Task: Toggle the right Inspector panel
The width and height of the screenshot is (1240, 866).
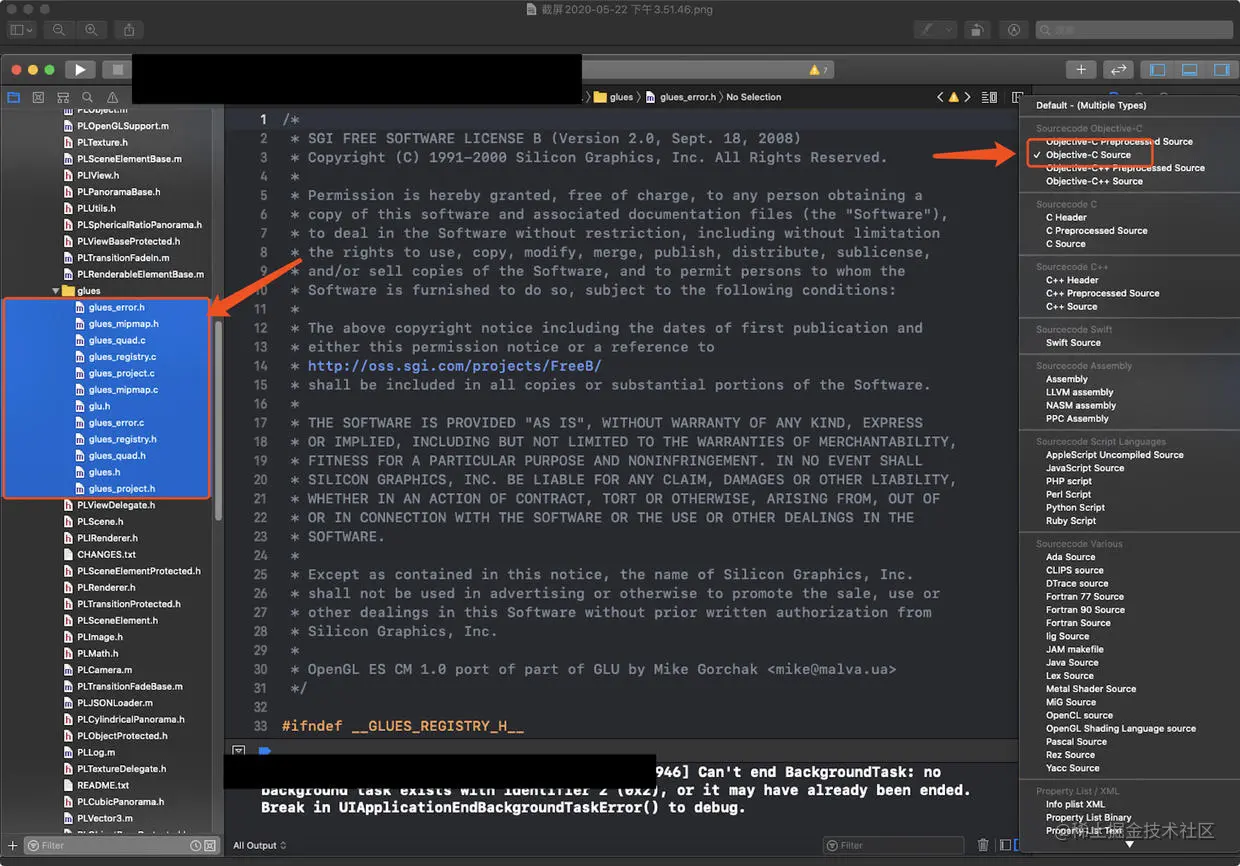Action: coord(1221,70)
